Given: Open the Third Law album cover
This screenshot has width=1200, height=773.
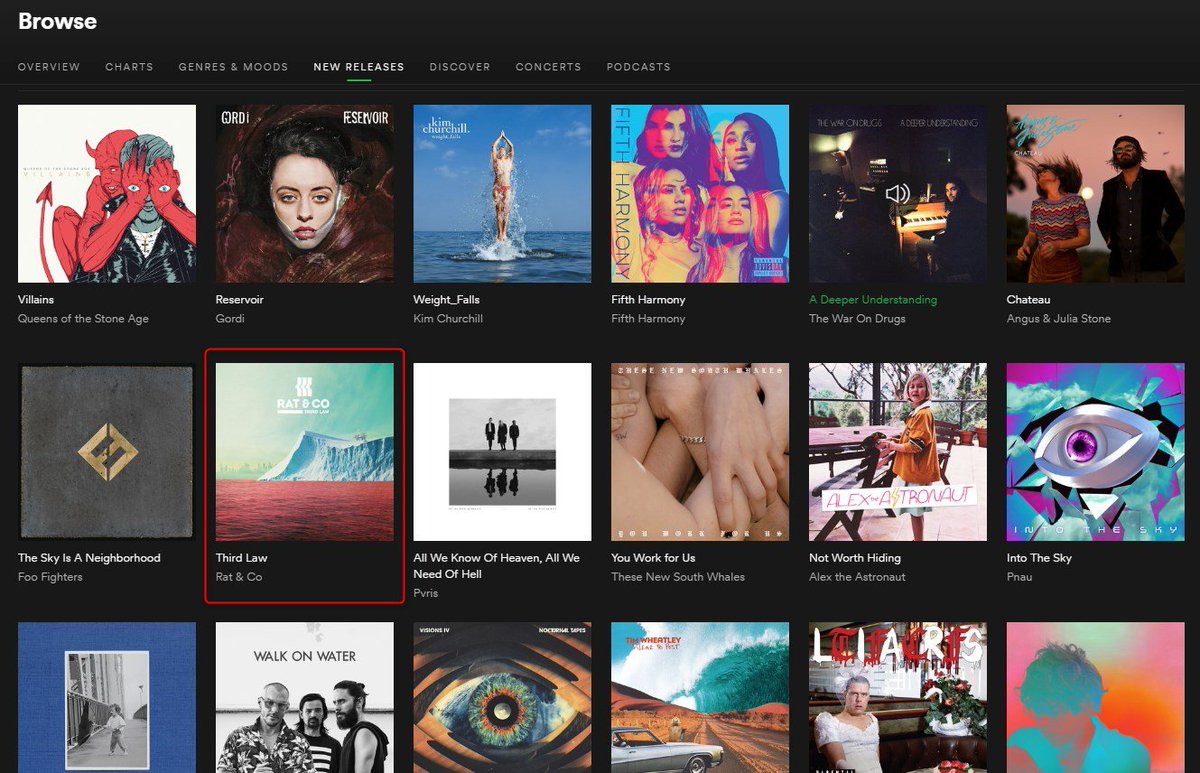Looking at the screenshot, I should click(305, 452).
